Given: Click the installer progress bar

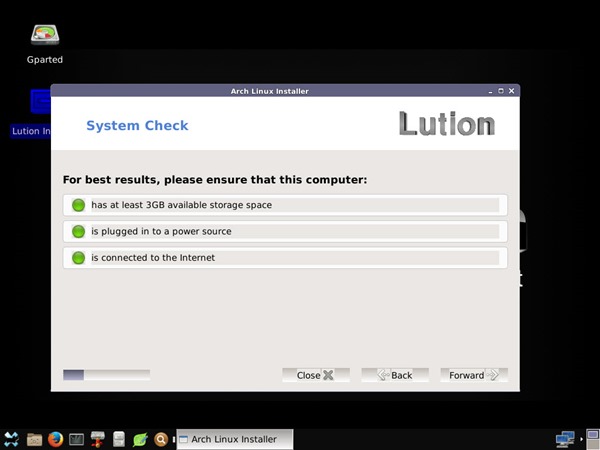Looking at the screenshot, I should pyautogui.click(x=106, y=375).
